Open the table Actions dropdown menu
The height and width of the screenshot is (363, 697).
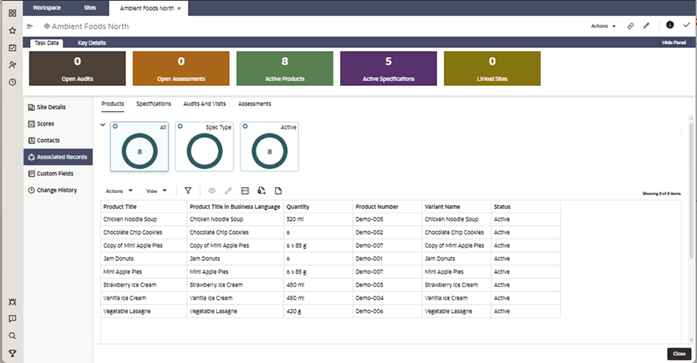pyautogui.click(x=119, y=191)
